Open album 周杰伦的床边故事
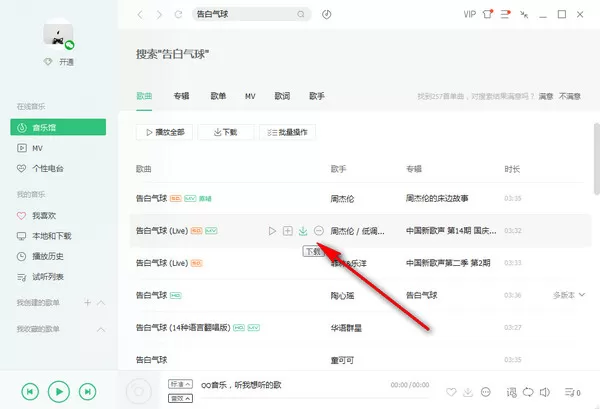Screen dimensions: 600x409 point(437,198)
